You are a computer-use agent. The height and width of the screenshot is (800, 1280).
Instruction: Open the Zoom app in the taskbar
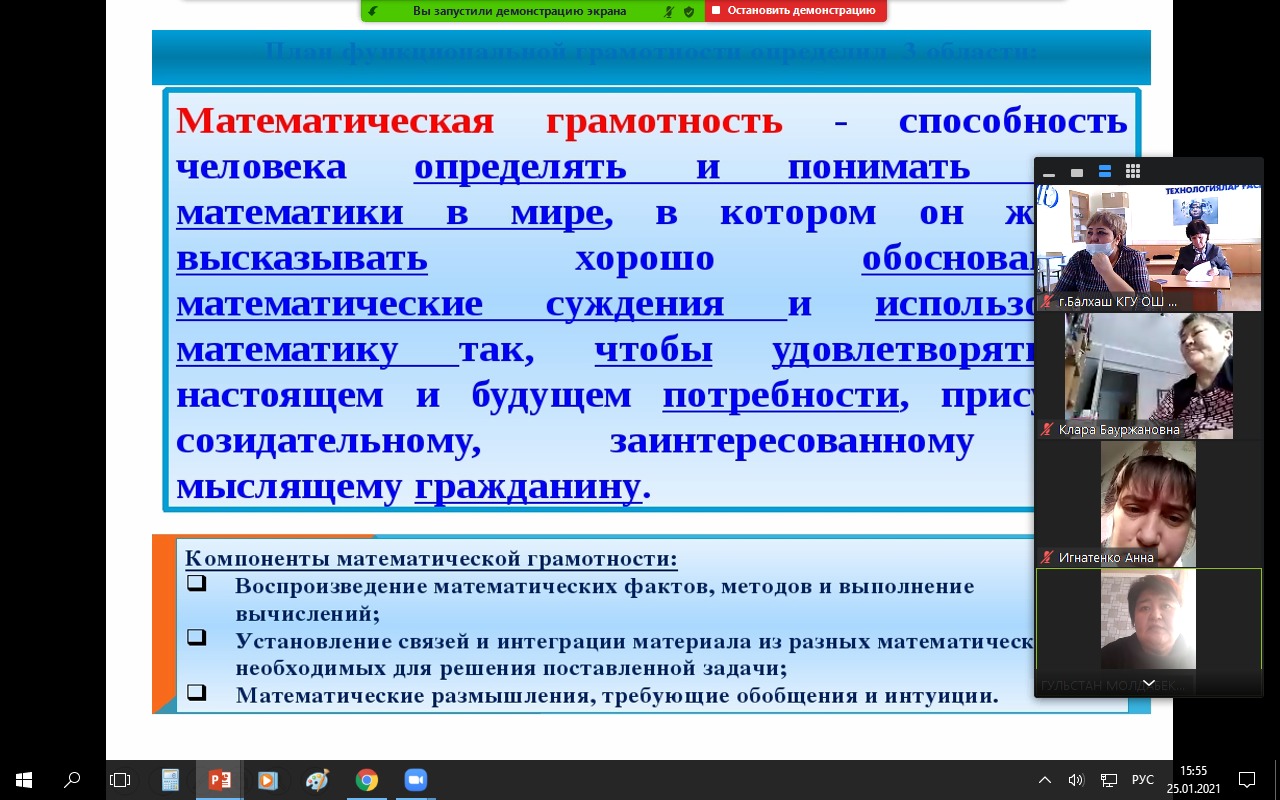415,780
